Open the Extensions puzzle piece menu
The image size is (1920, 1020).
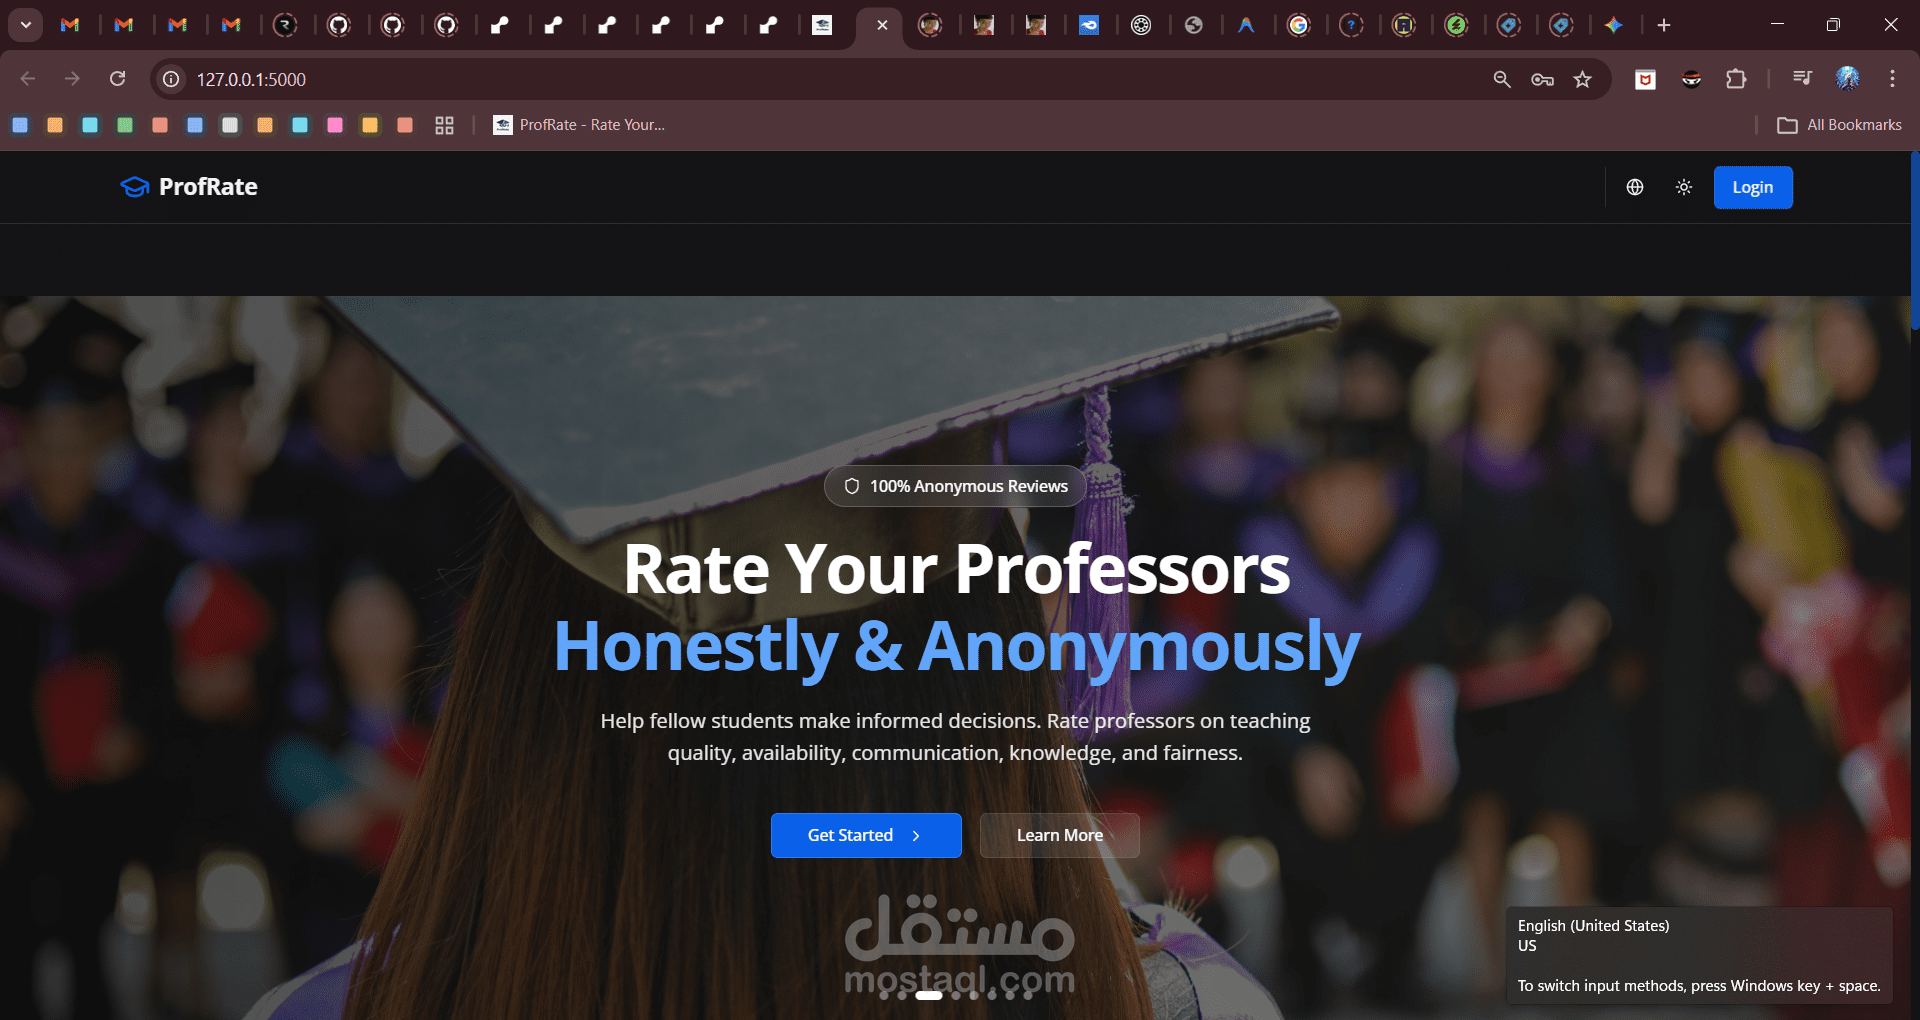click(1737, 79)
